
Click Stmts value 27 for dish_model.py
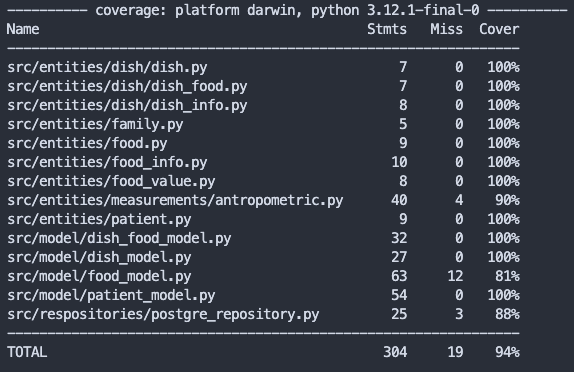pos(399,257)
